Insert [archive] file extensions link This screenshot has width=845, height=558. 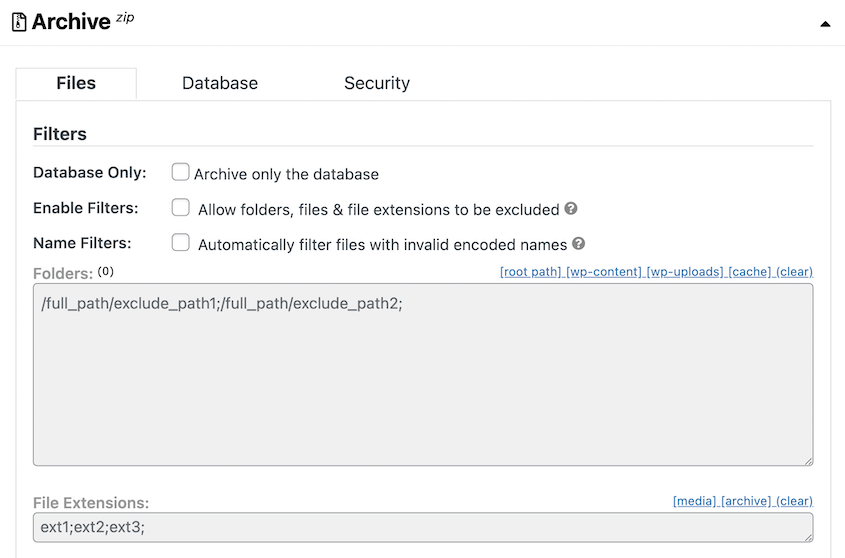click(x=746, y=501)
